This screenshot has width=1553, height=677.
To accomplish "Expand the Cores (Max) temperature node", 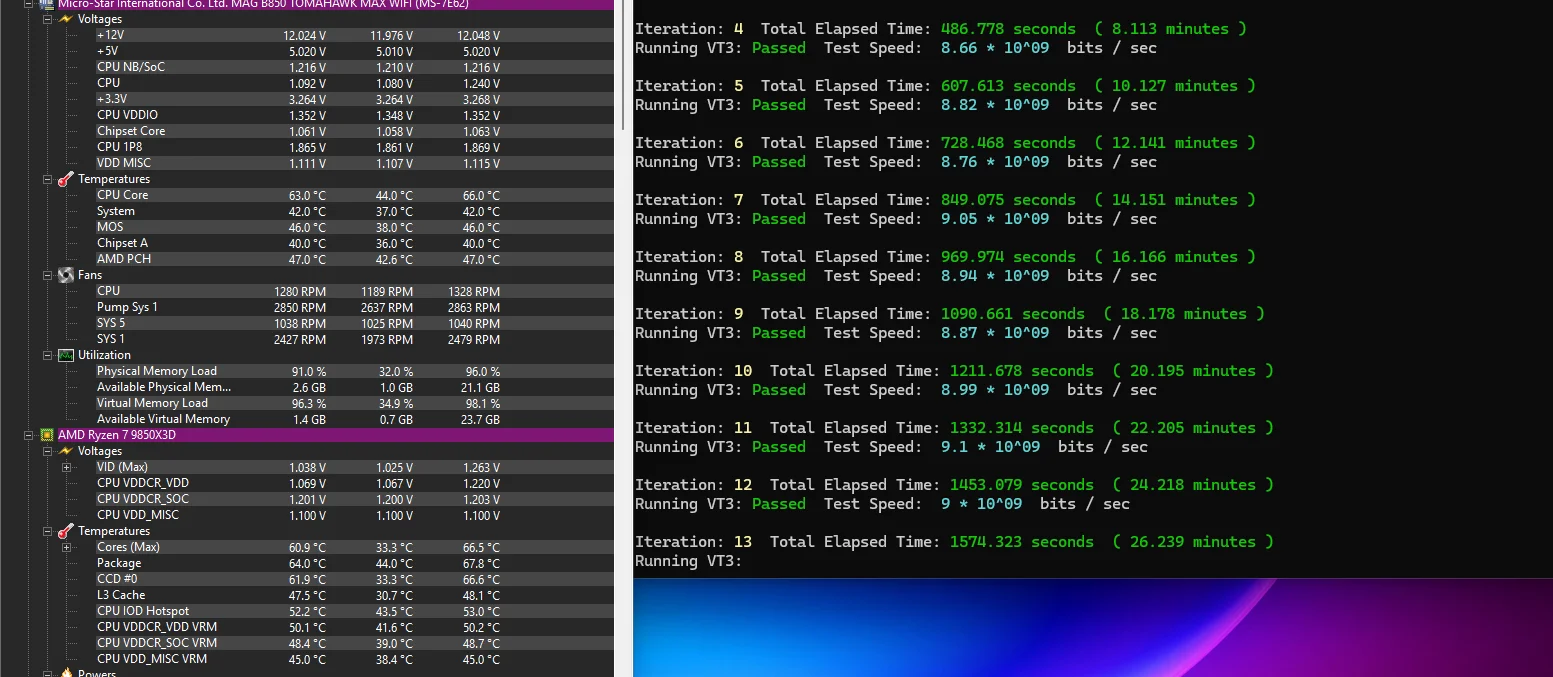I will click(66, 547).
